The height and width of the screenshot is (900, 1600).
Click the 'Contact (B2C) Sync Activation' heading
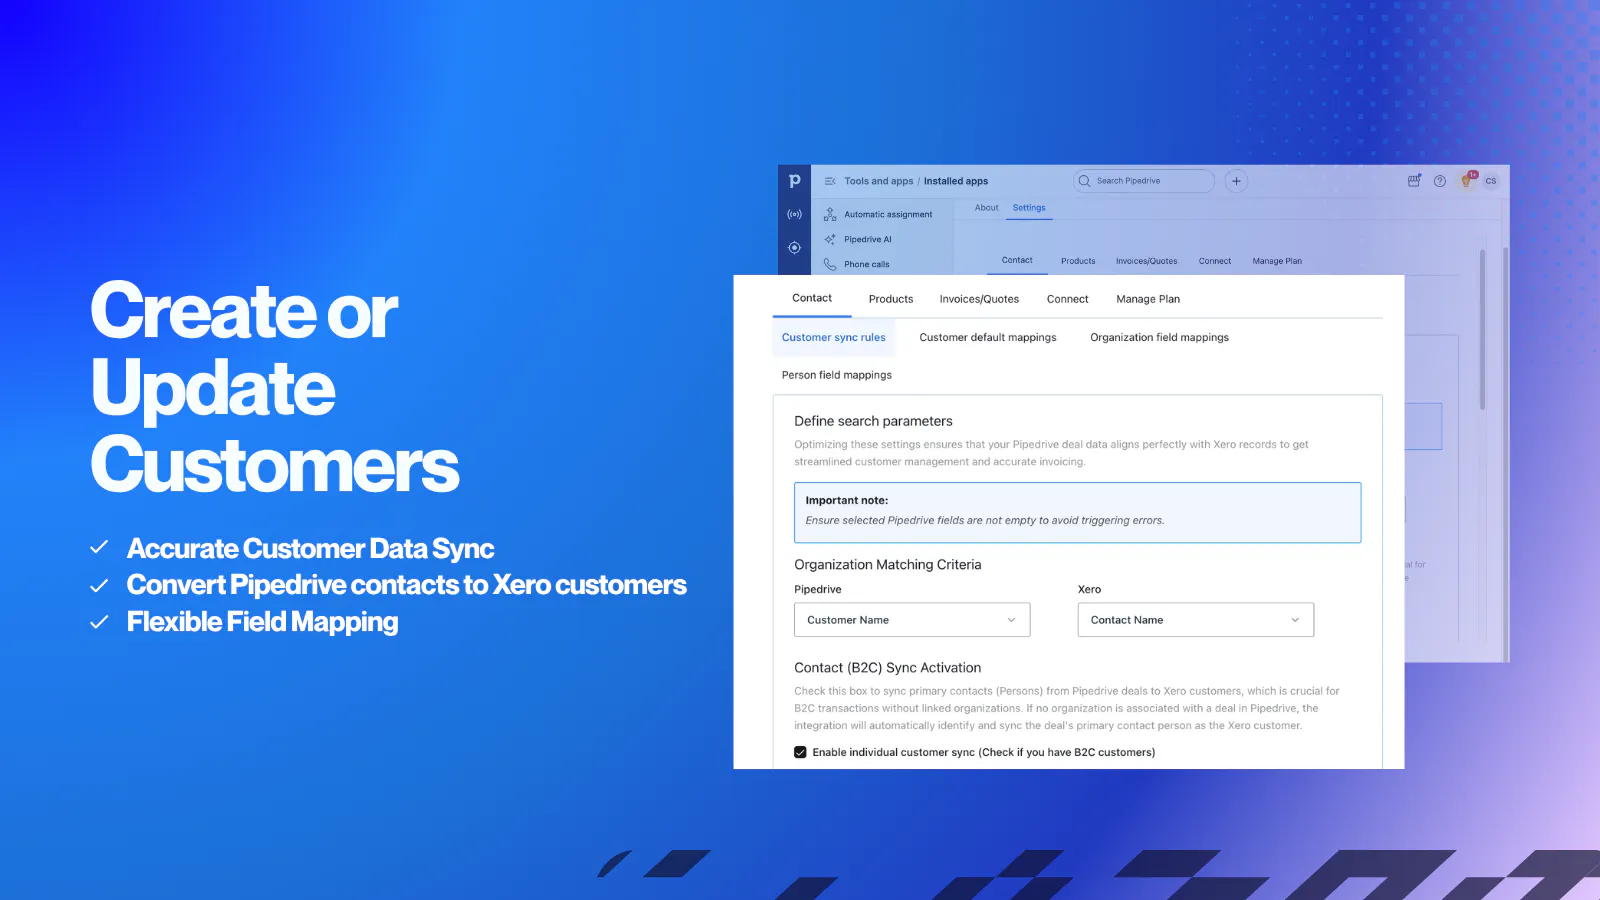point(888,668)
